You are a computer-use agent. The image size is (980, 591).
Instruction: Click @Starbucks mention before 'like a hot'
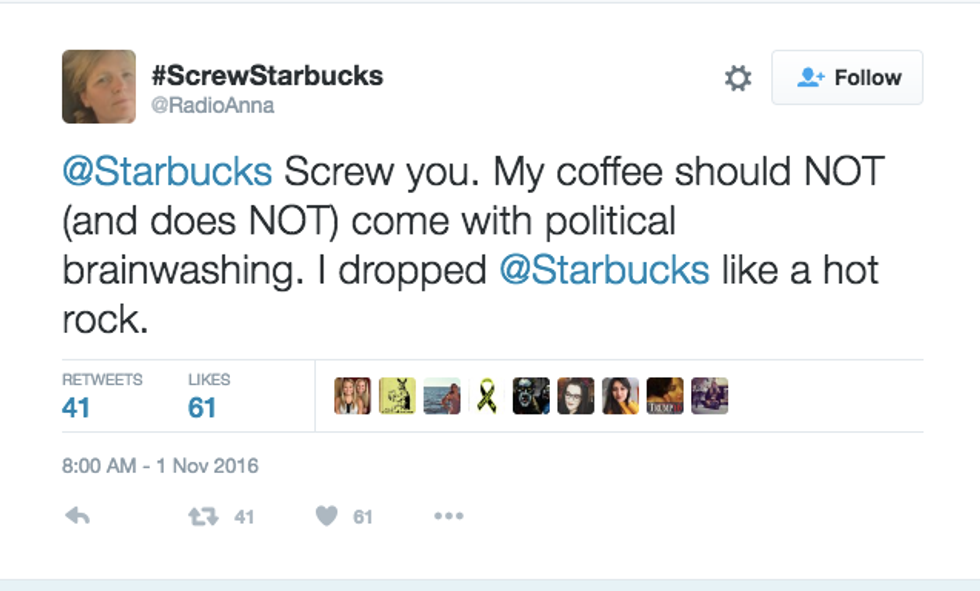click(x=604, y=270)
